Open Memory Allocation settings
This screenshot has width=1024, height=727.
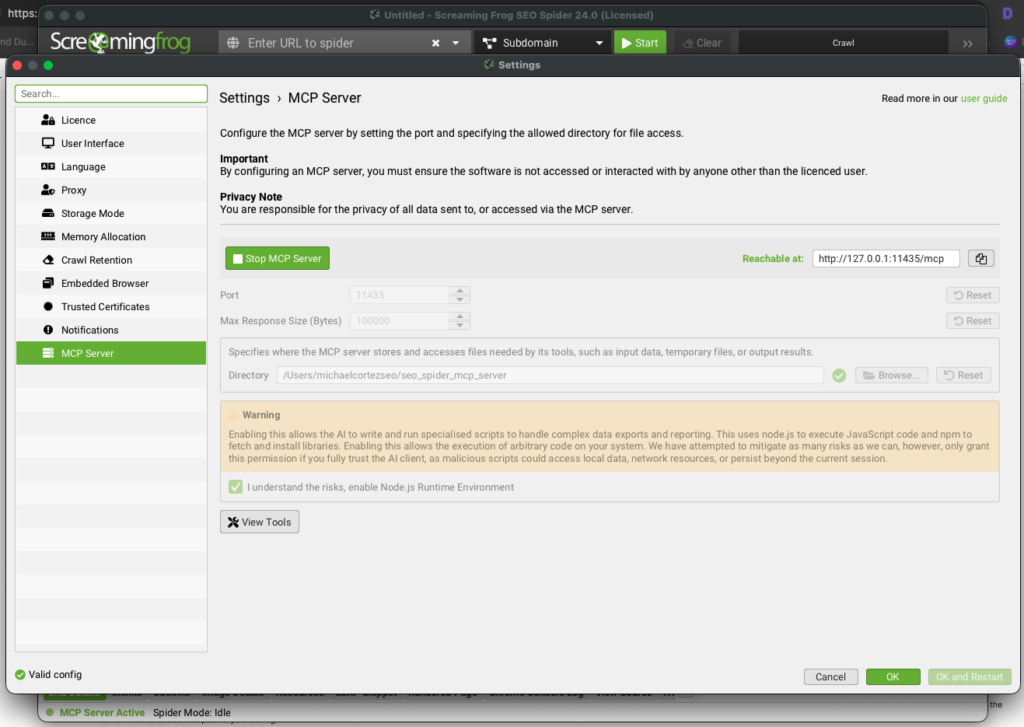coord(111,236)
